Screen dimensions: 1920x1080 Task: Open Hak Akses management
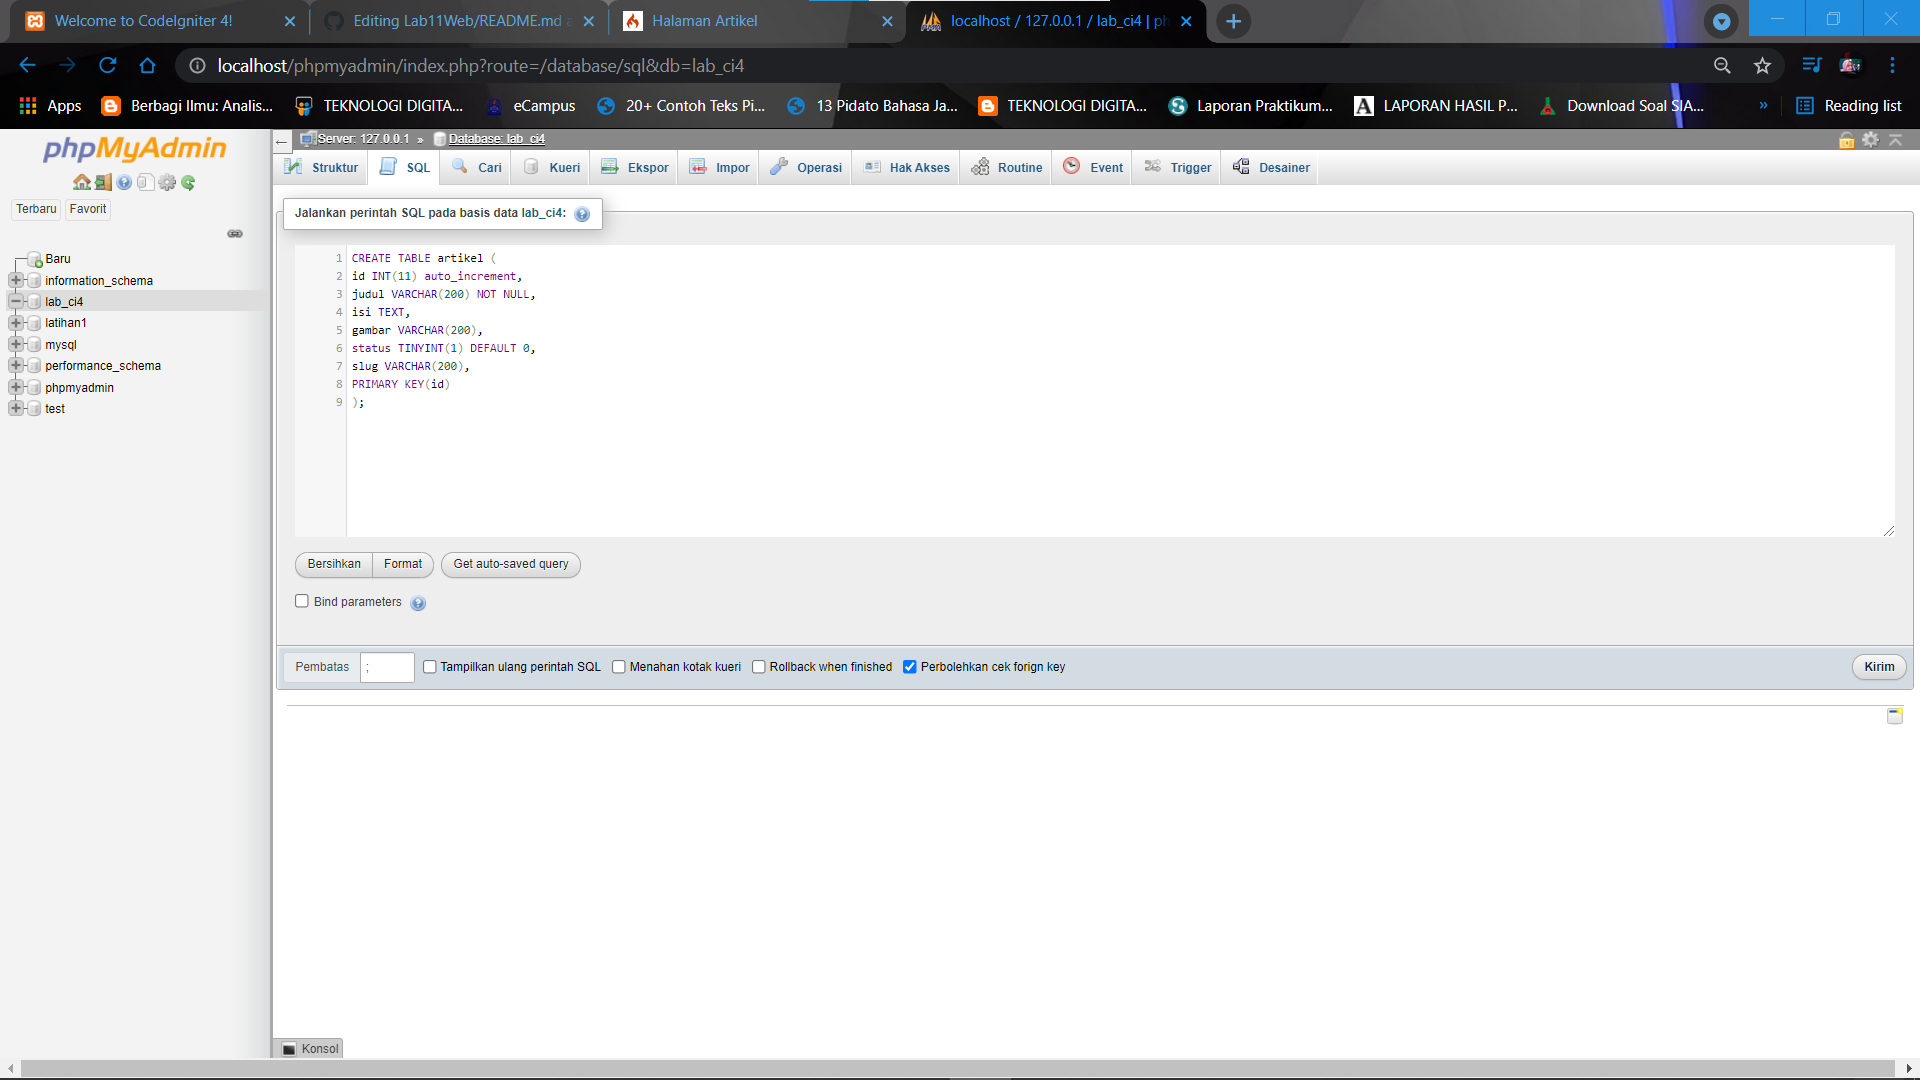tap(905, 167)
